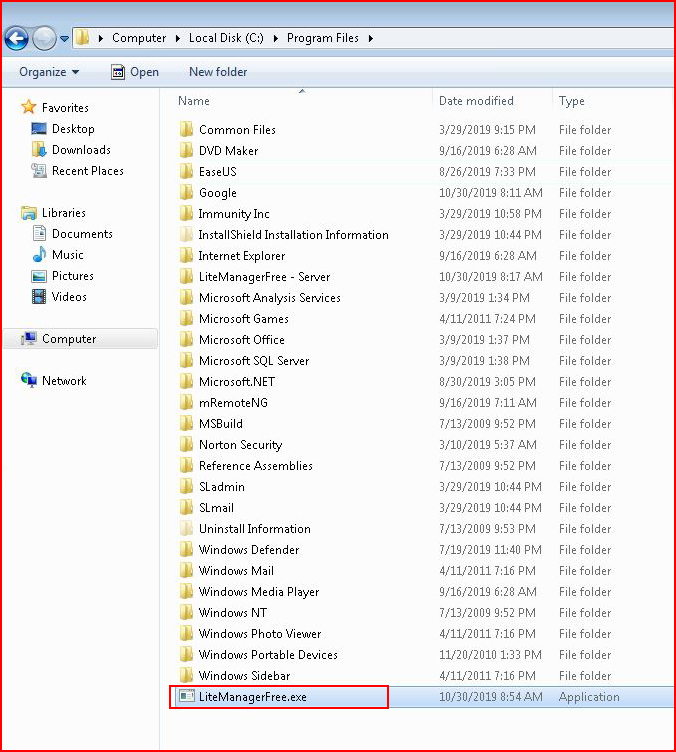The width and height of the screenshot is (676, 752).
Task: Click the Libraries icon in sidebar
Action: [29, 213]
